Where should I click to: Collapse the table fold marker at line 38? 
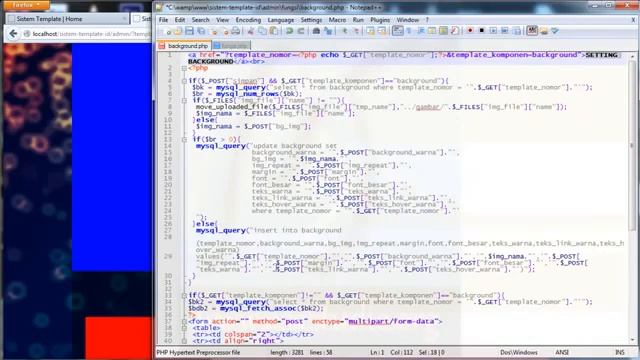(184, 328)
